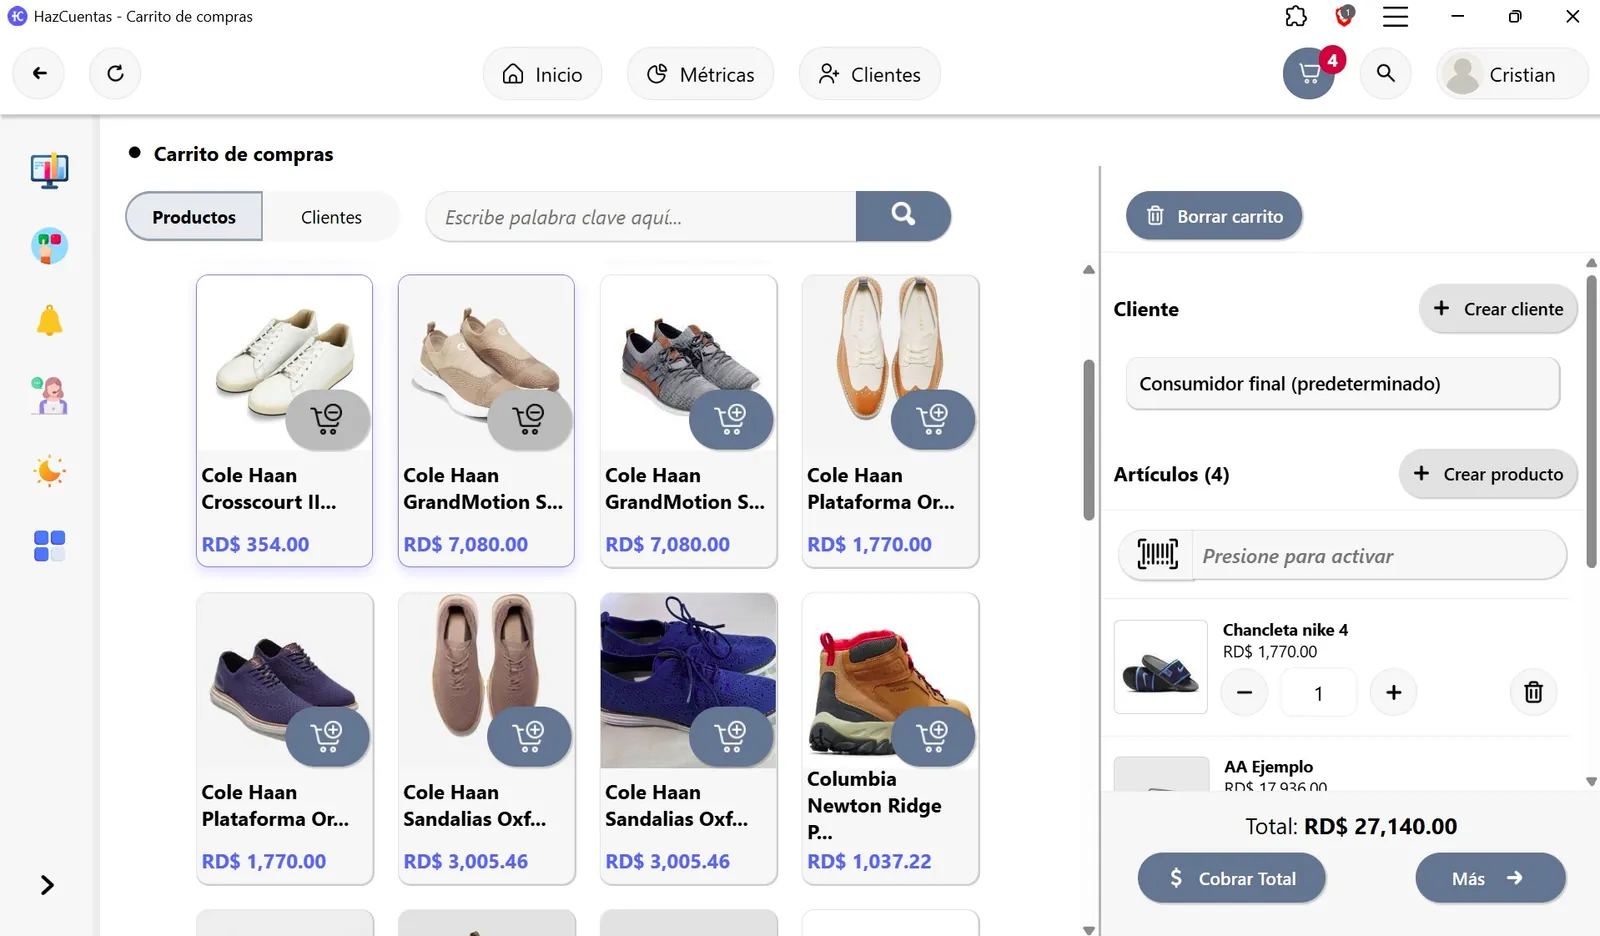Increase Chancleta nike 4 quantity
The image size is (1600, 936).
click(x=1393, y=692)
